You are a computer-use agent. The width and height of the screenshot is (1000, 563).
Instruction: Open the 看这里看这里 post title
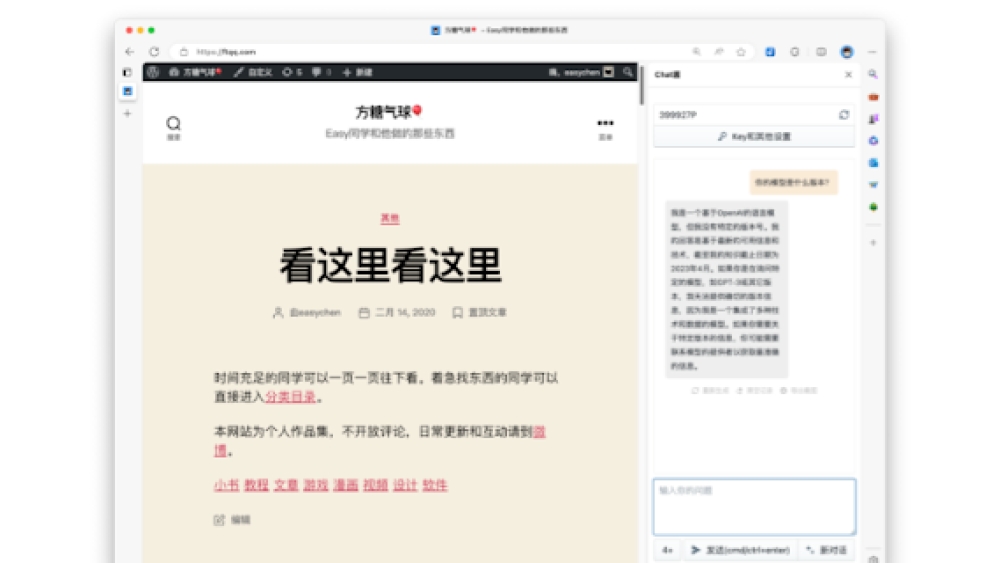[390, 265]
